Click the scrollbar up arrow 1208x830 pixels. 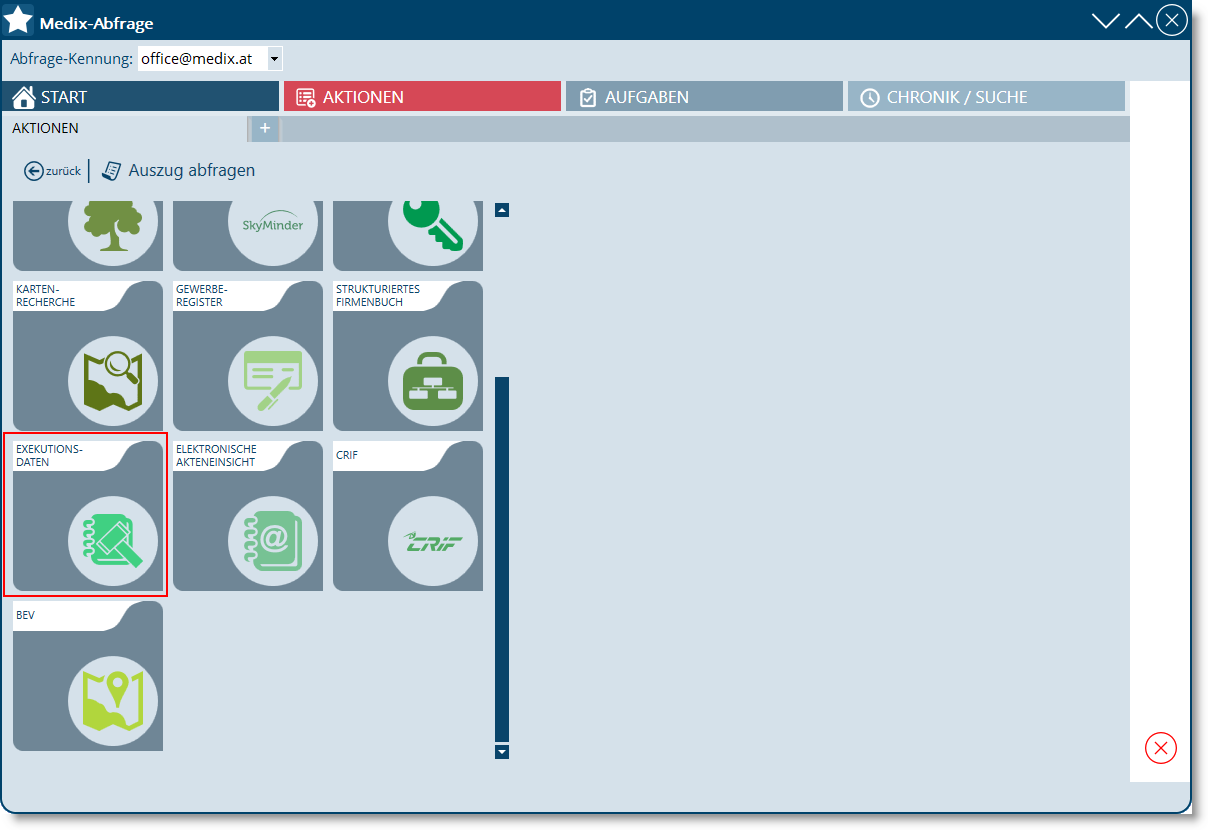[502, 210]
